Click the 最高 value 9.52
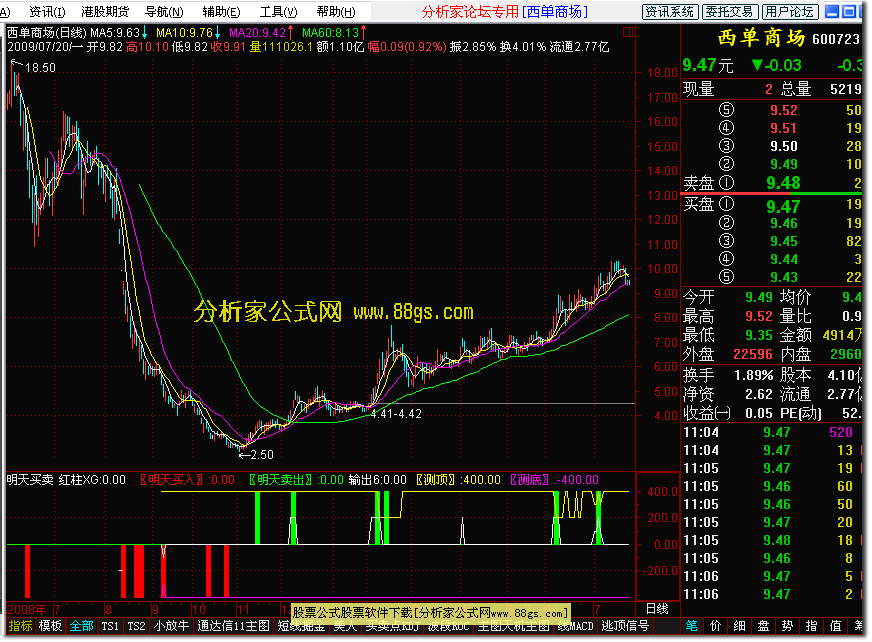This screenshot has height=642, width=872. pyautogui.click(x=759, y=316)
